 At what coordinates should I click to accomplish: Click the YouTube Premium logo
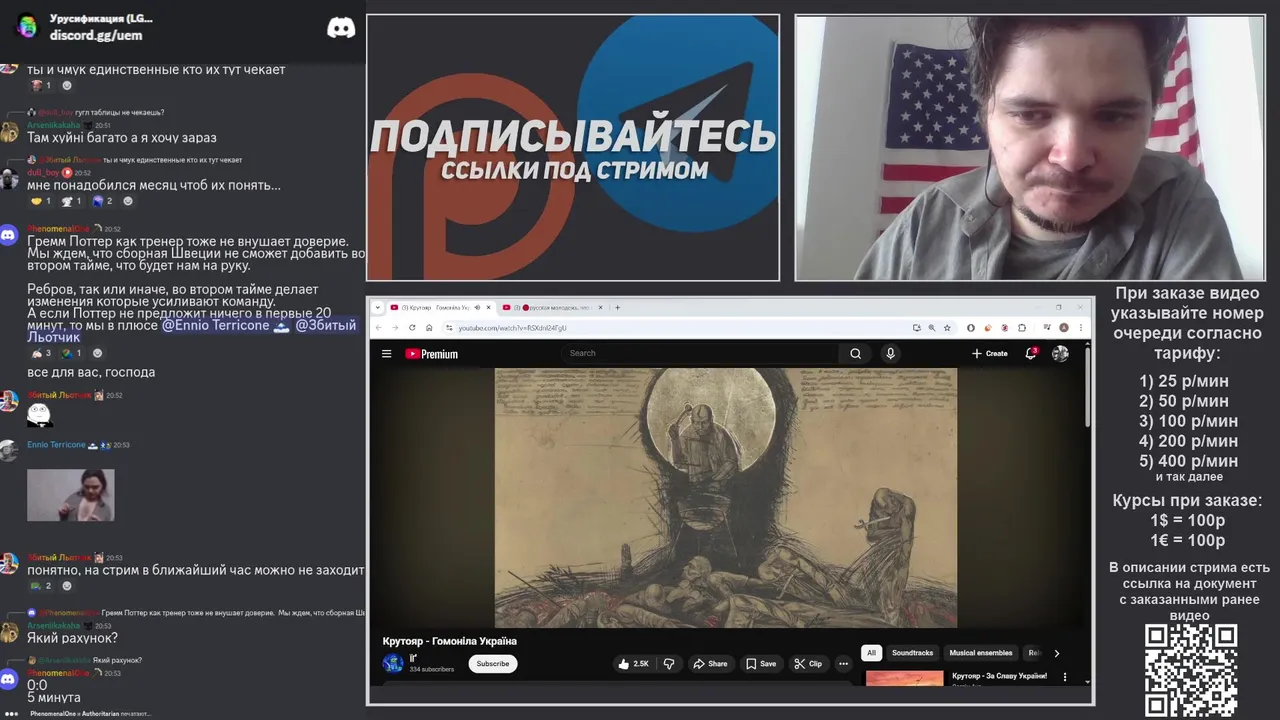431,354
